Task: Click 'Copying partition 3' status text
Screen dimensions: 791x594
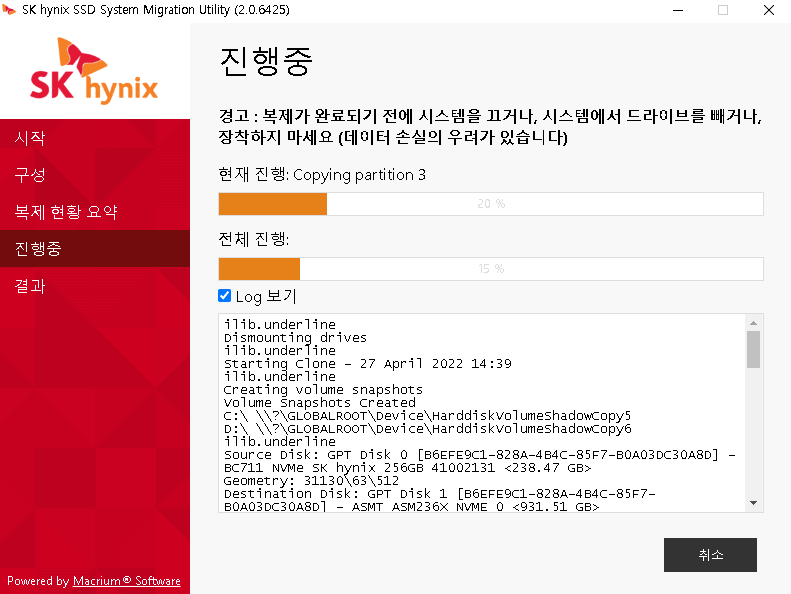Action: tap(359, 175)
